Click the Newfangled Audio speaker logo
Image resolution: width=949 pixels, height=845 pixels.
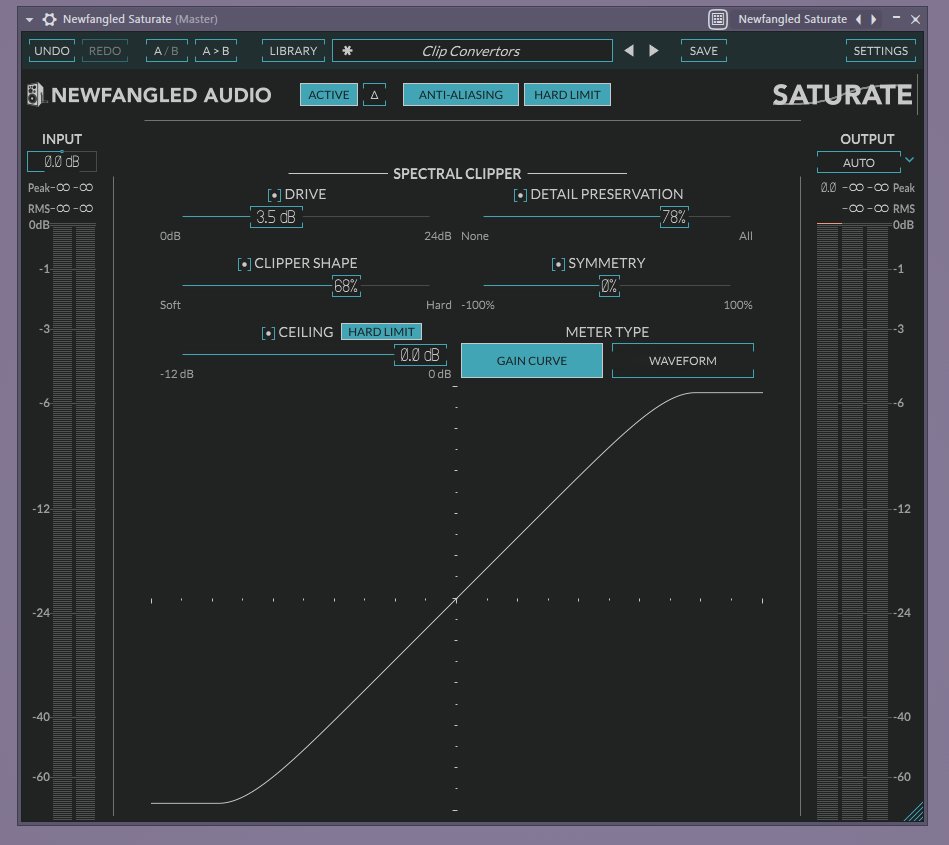point(36,94)
